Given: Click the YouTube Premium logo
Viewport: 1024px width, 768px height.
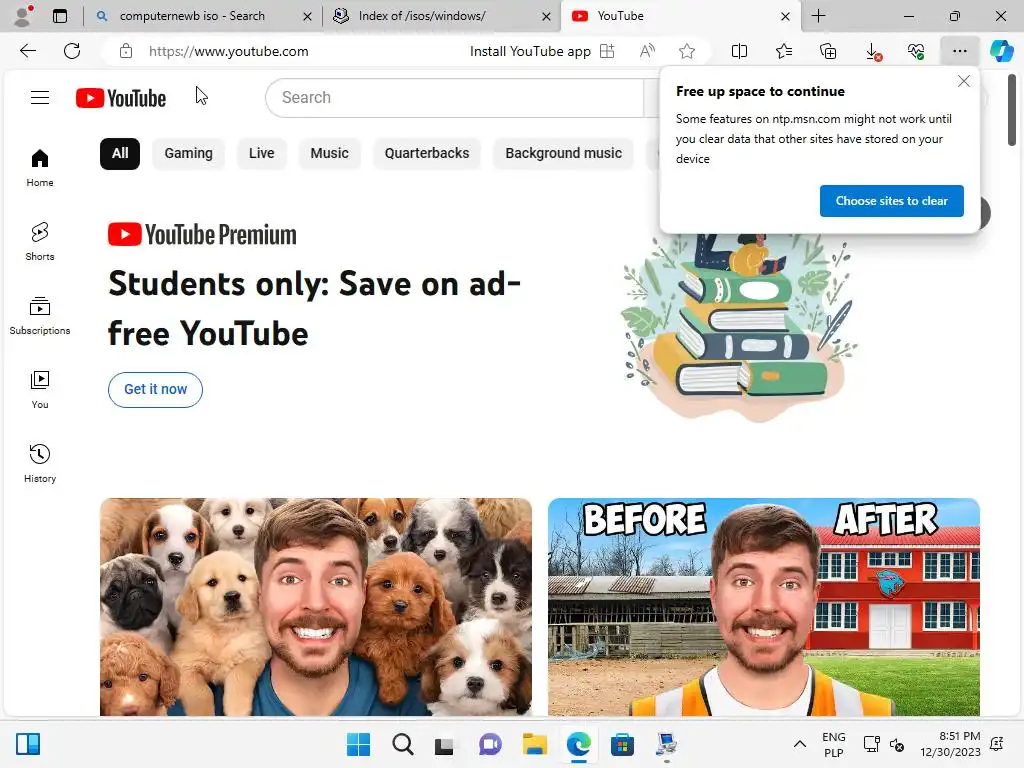Looking at the screenshot, I should tap(202, 234).
